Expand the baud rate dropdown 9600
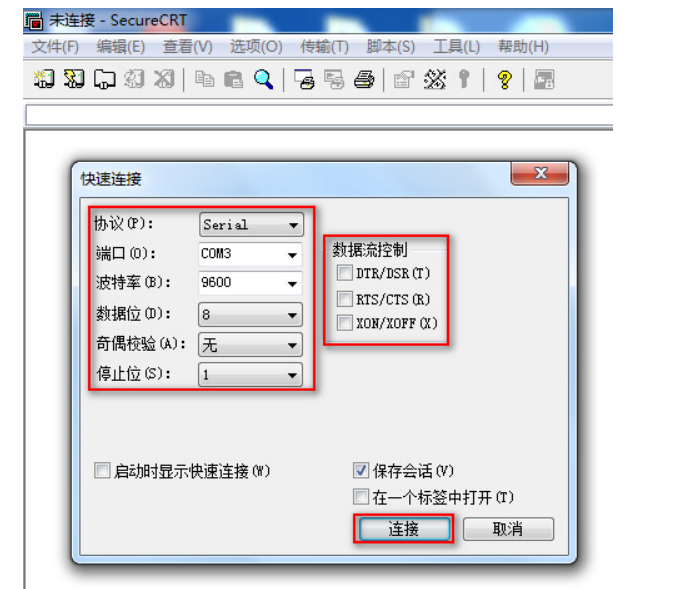 click(x=251, y=283)
